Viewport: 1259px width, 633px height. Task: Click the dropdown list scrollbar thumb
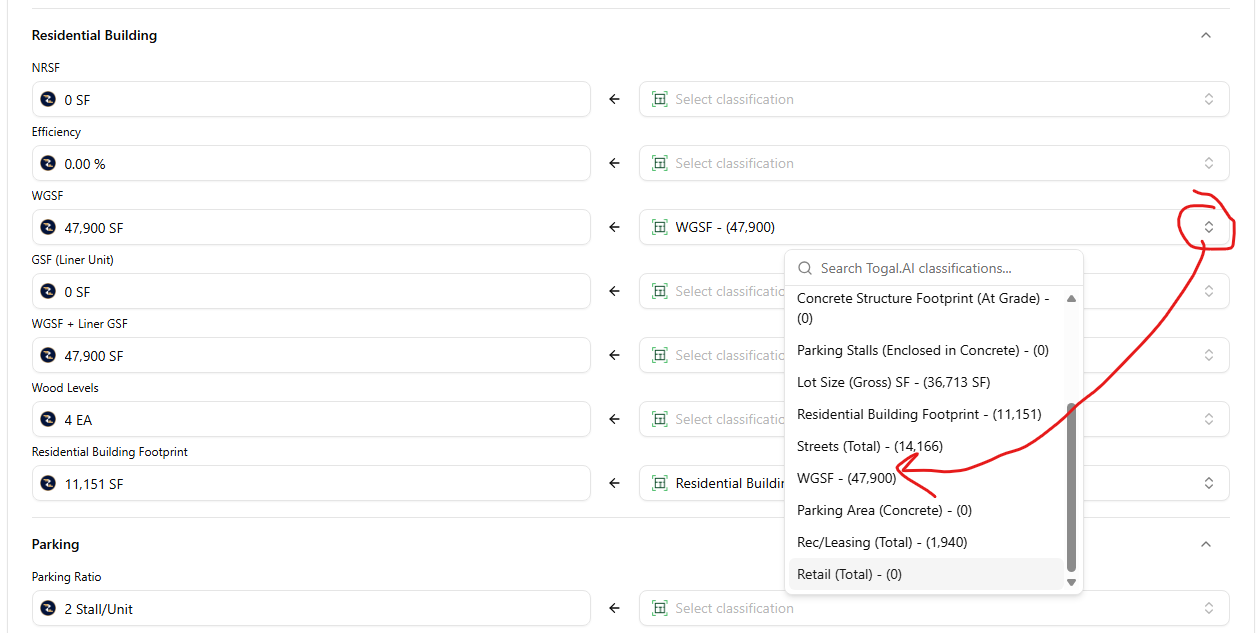click(x=1071, y=485)
